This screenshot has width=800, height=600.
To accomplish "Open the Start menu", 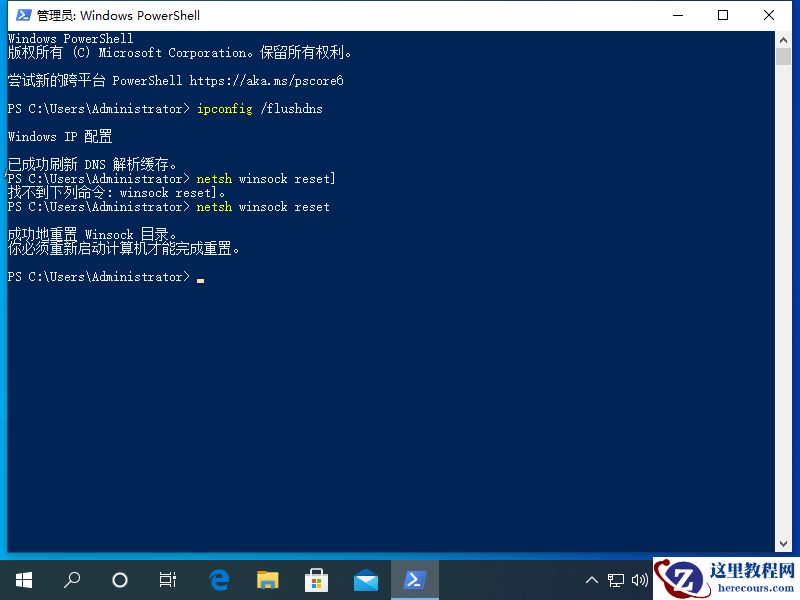I will [x=24, y=580].
